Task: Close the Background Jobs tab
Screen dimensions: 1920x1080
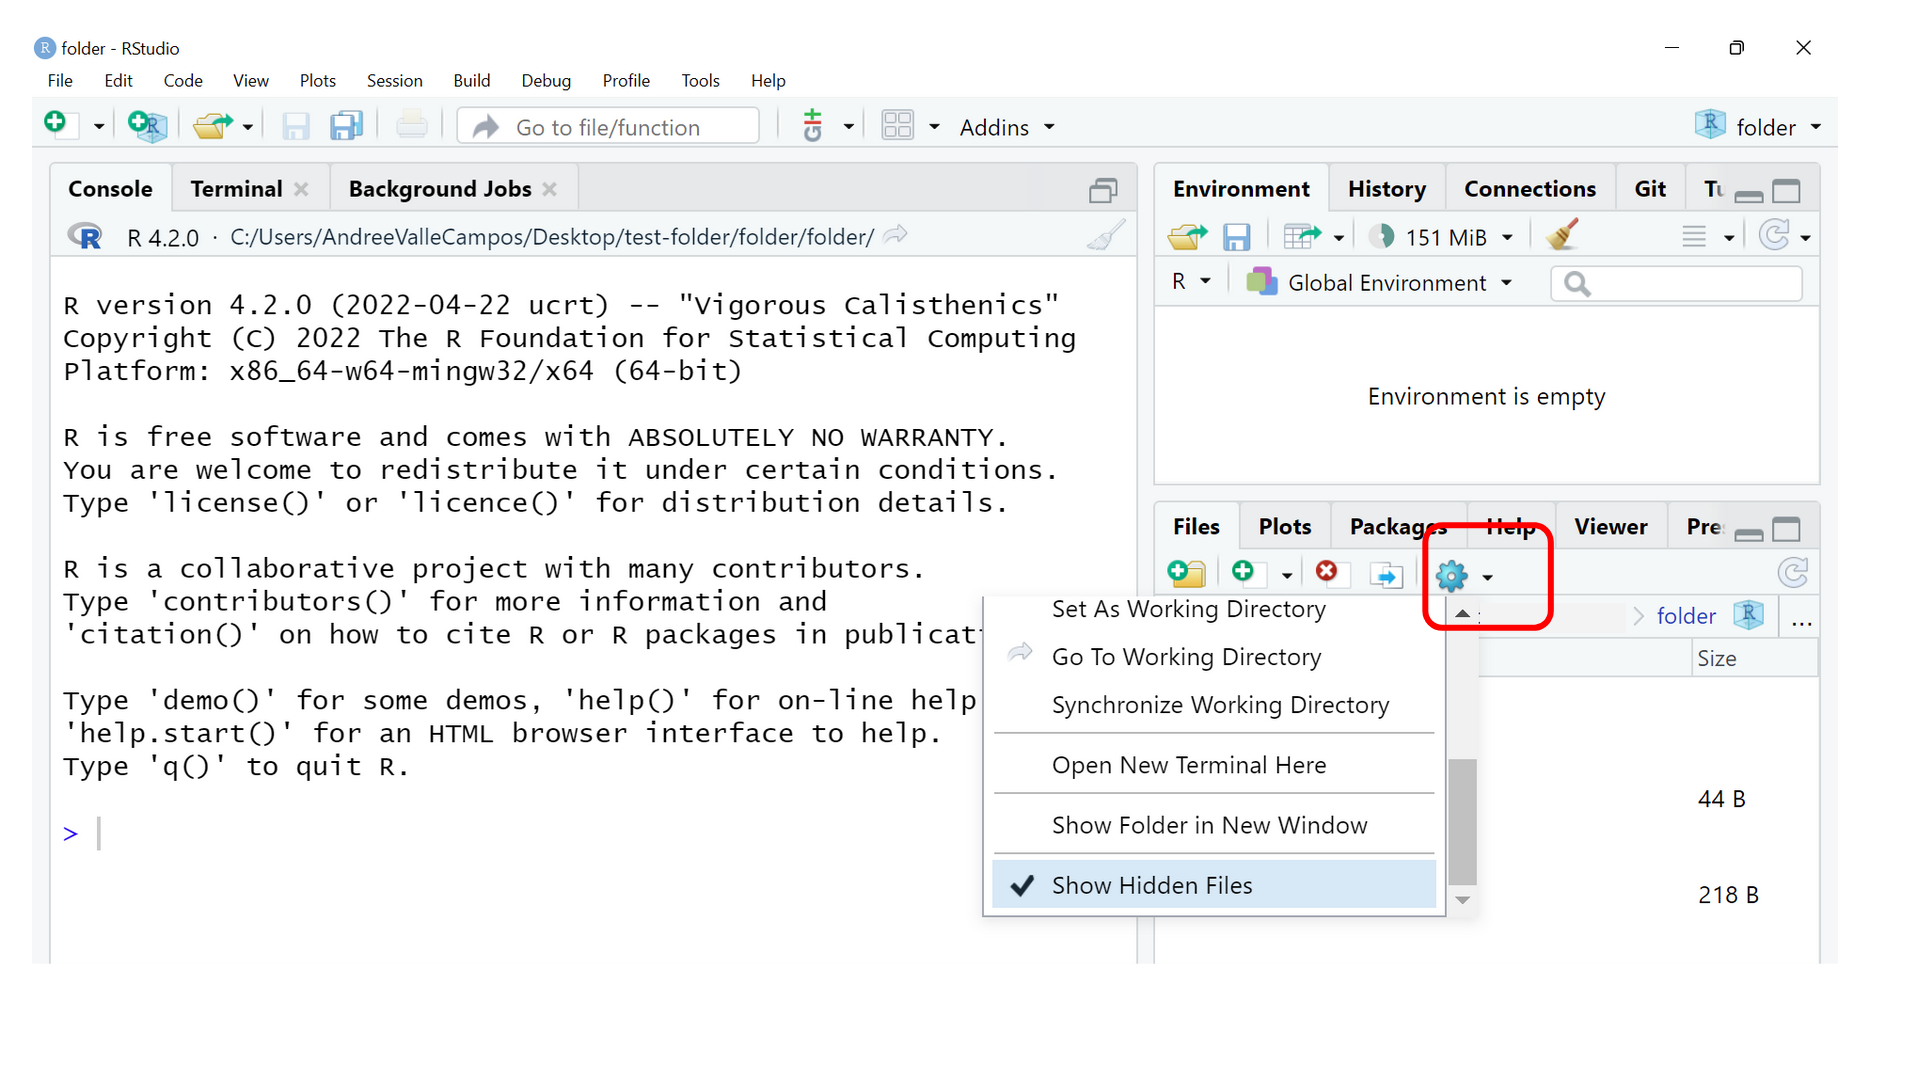Action: (x=549, y=189)
